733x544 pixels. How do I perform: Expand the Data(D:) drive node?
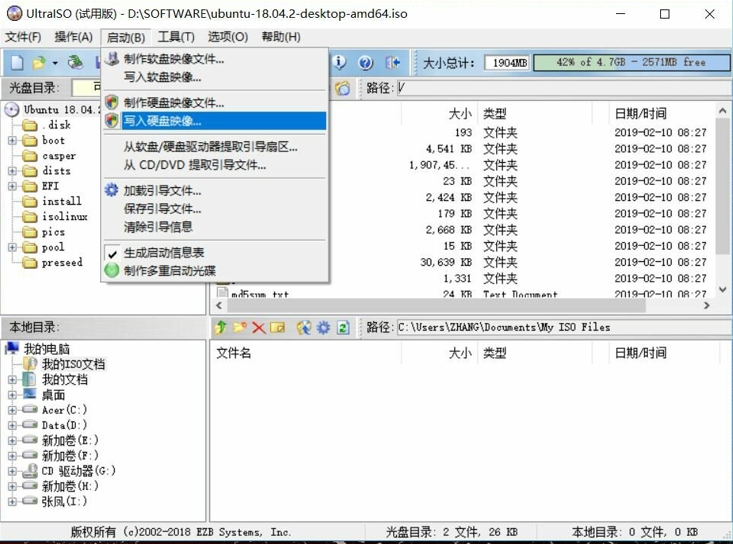coord(13,425)
